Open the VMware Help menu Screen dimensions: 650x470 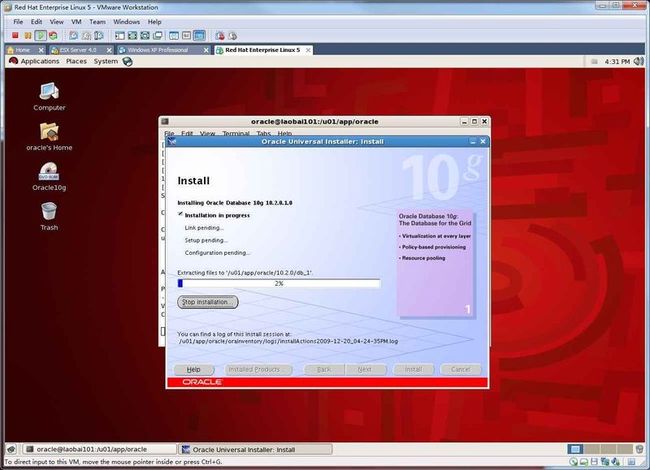(x=155, y=22)
